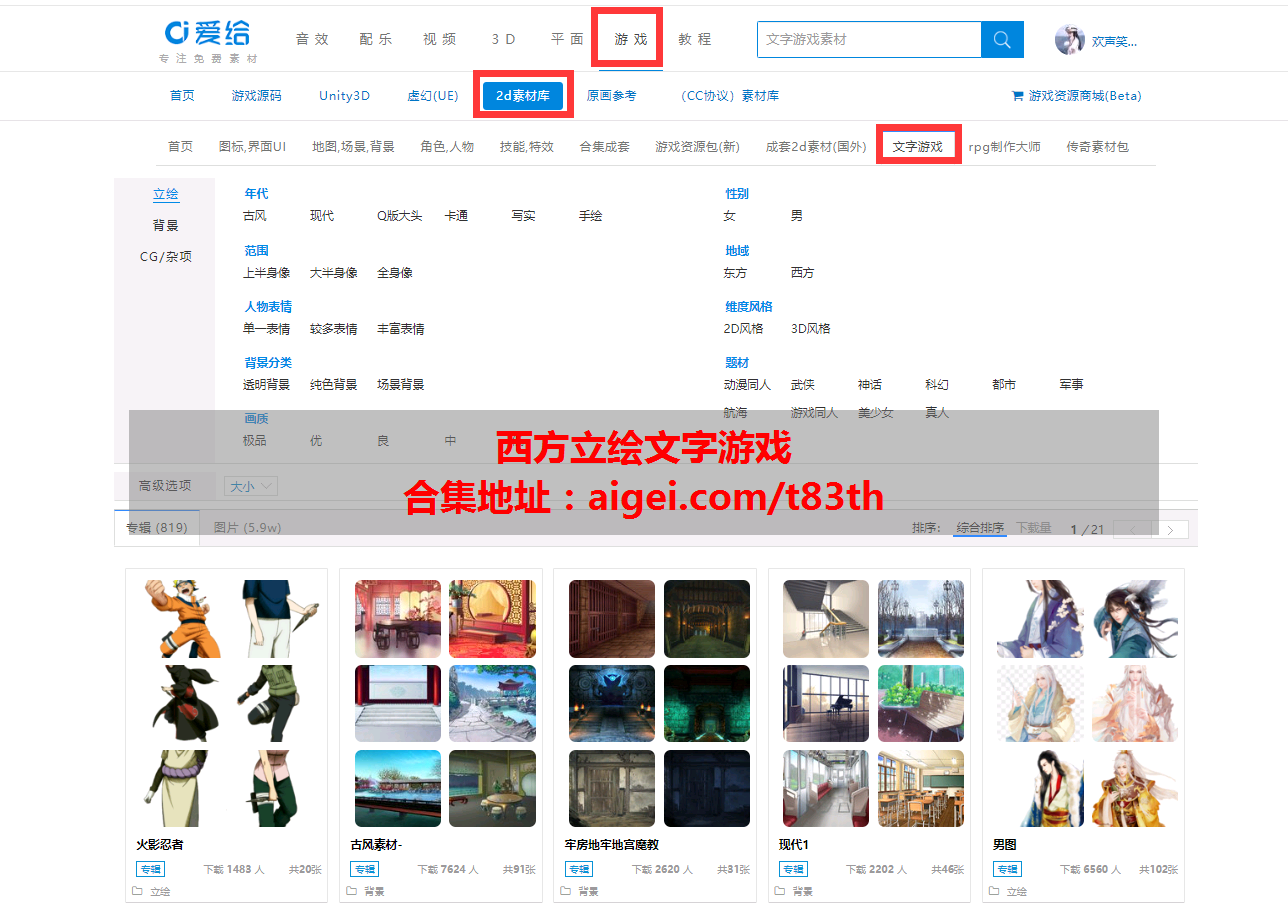Focus the 文字游戏素材 search input field
This screenshot has height=912, width=1288.
pos(869,39)
